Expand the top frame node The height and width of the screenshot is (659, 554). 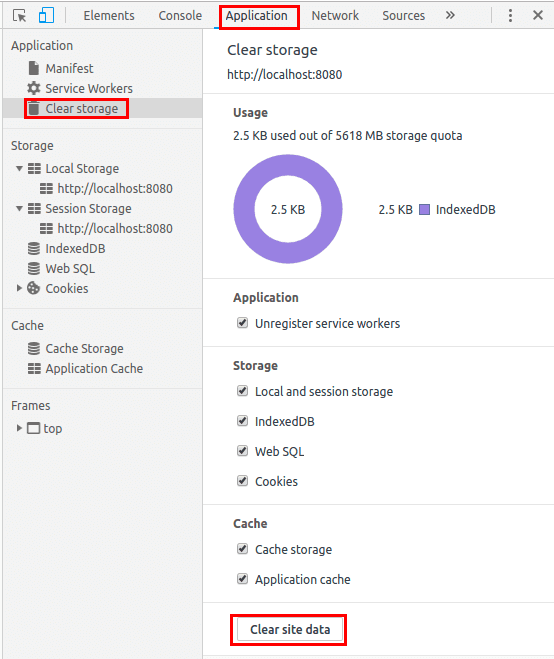(19, 428)
